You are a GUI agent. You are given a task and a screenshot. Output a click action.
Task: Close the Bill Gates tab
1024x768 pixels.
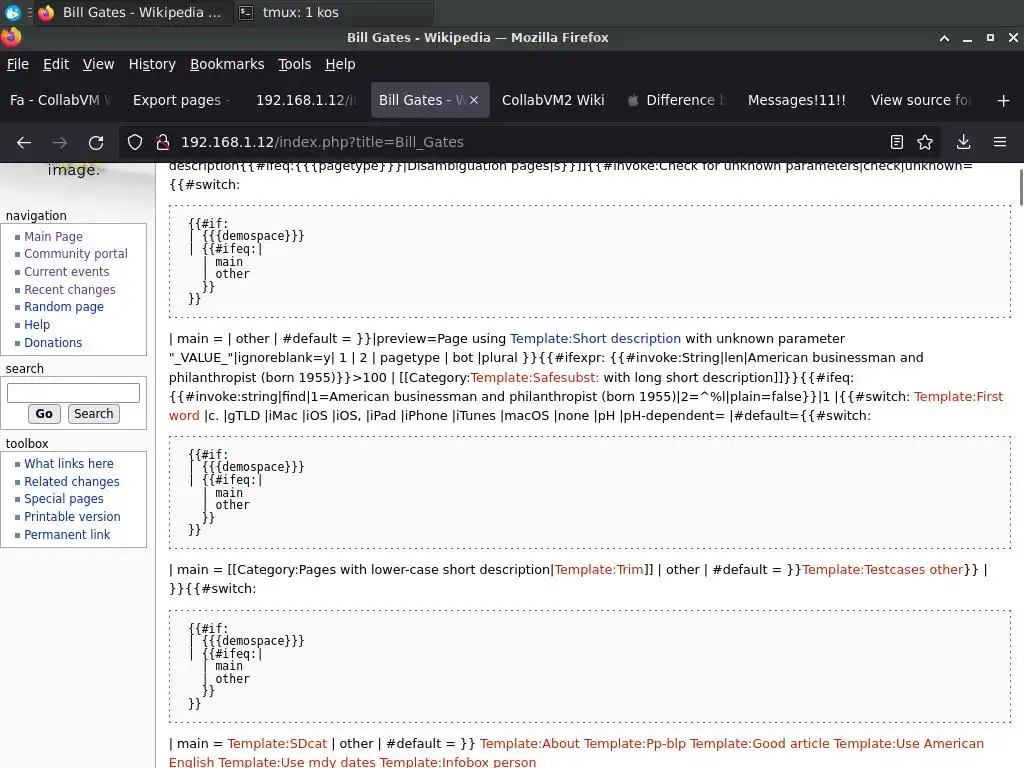474,100
